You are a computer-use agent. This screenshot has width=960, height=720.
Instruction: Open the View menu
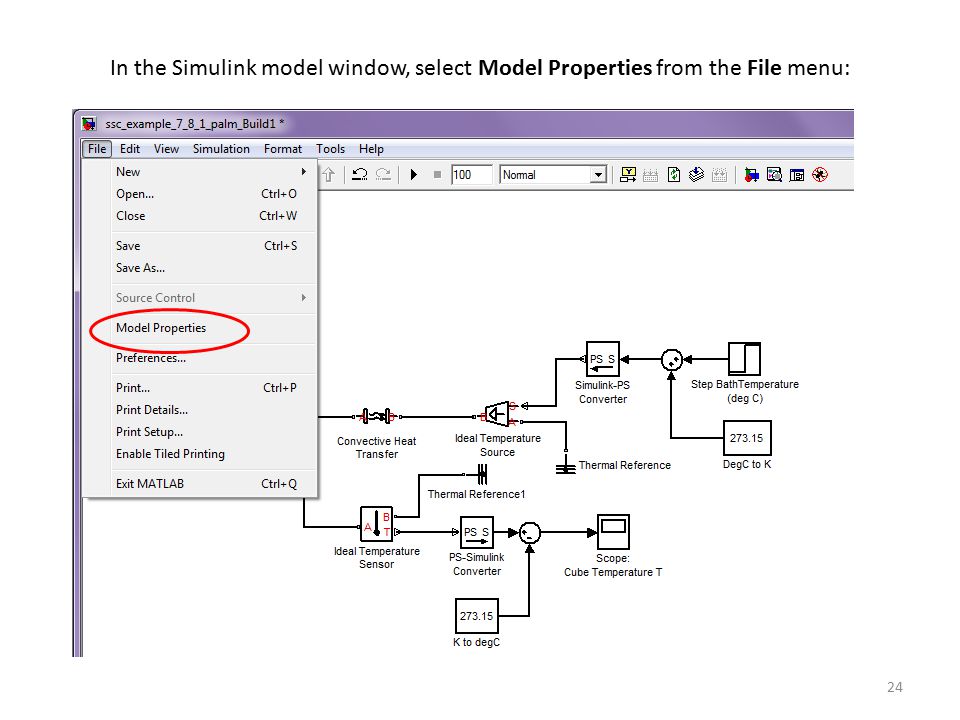[167, 149]
